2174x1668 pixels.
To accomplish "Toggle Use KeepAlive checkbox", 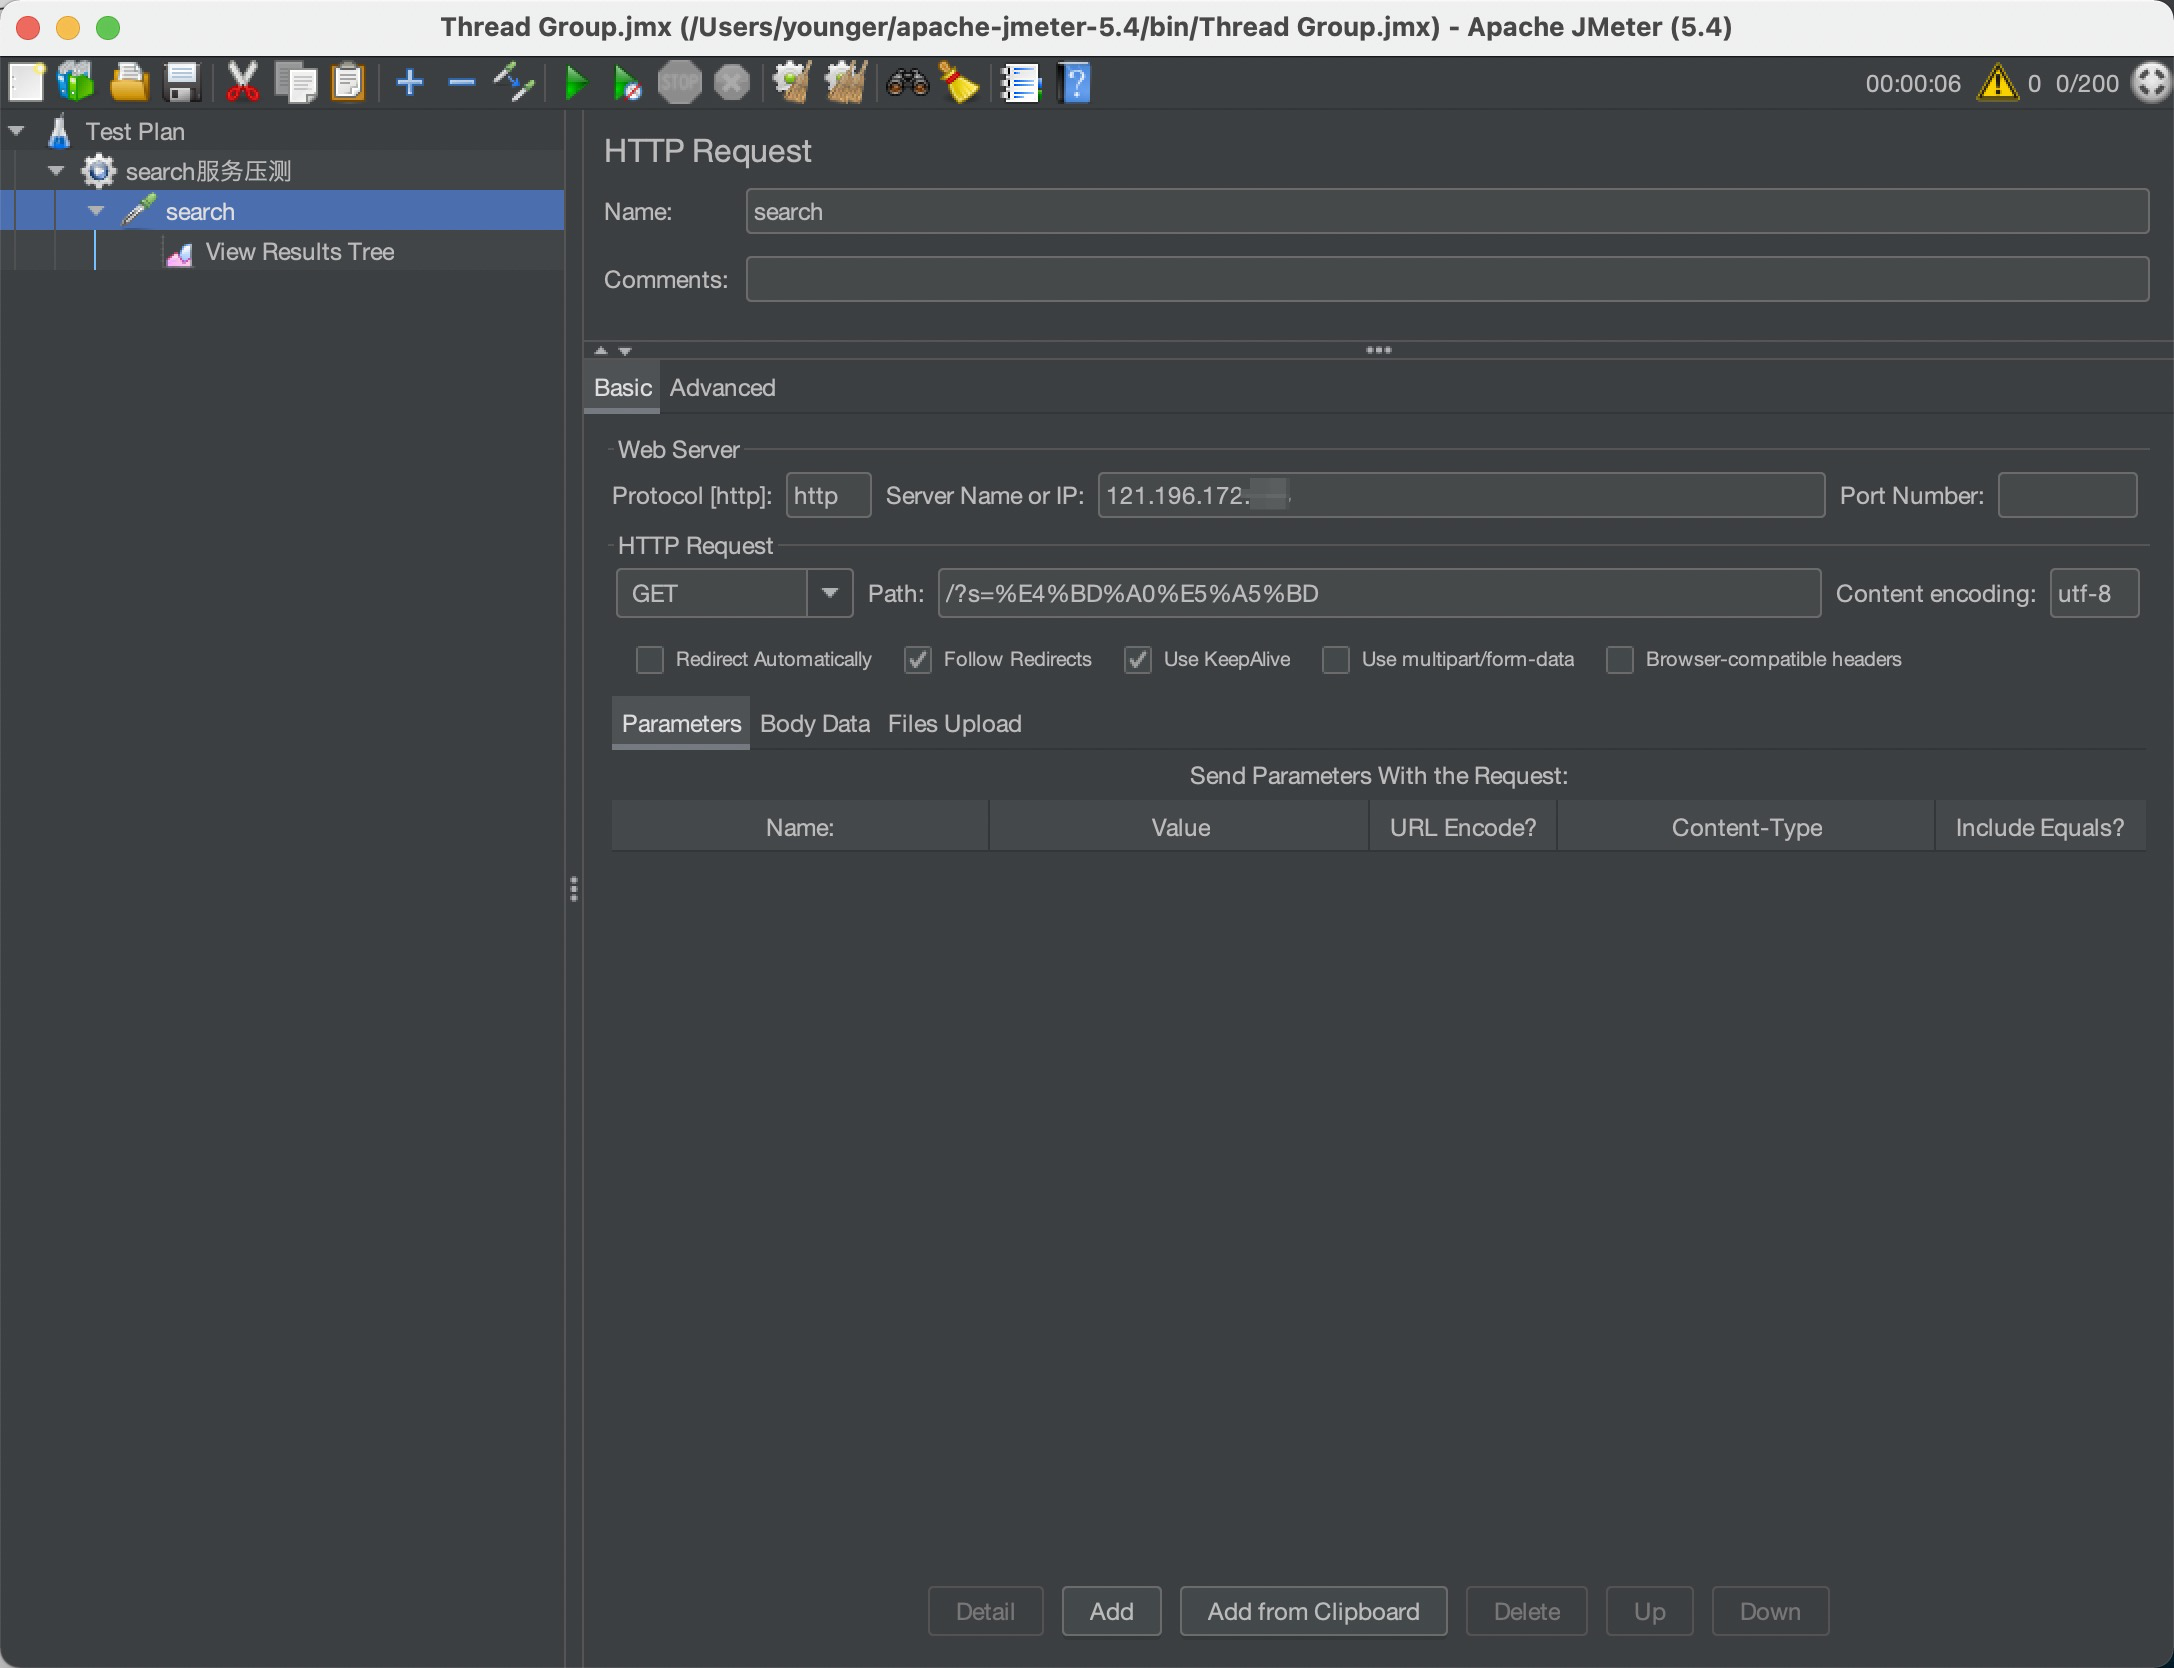I will pos(1138,660).
